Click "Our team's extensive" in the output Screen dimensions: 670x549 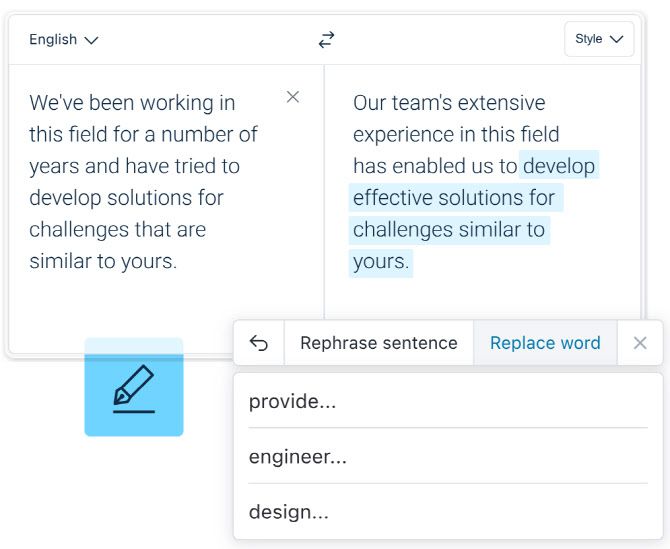coord(449,103)
